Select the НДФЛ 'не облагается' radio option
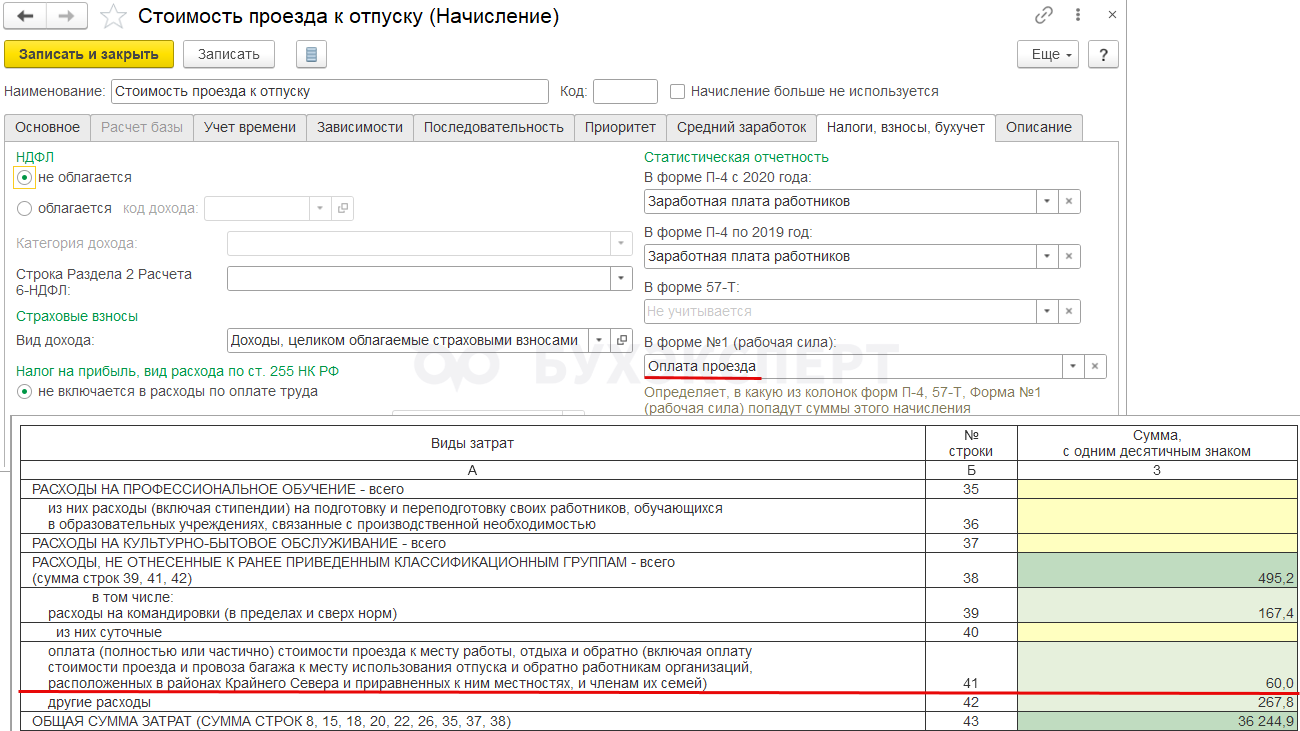This screenshot has height=731, width=1300. pos(25,177)
